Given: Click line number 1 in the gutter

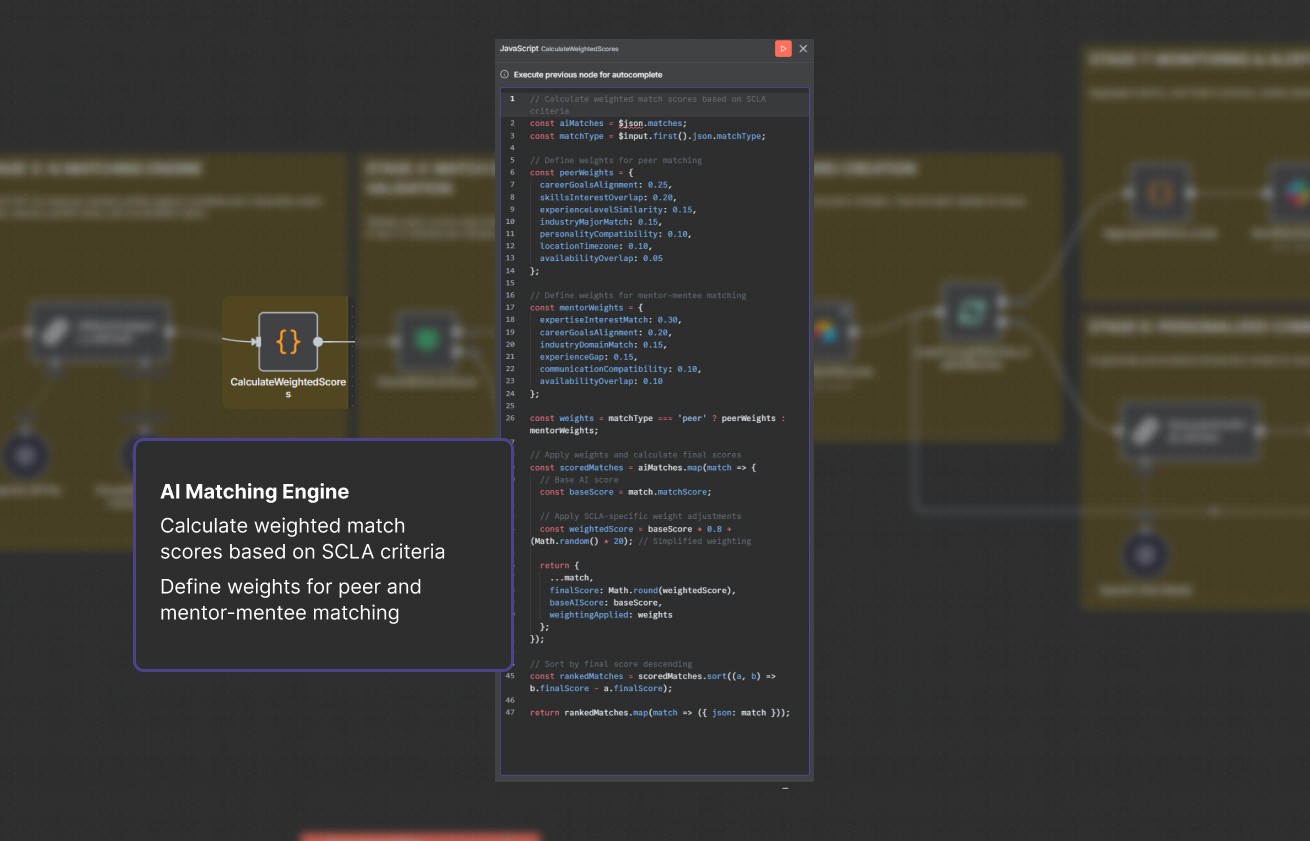Looking at the screenshot, I should (x=512, y=99).
